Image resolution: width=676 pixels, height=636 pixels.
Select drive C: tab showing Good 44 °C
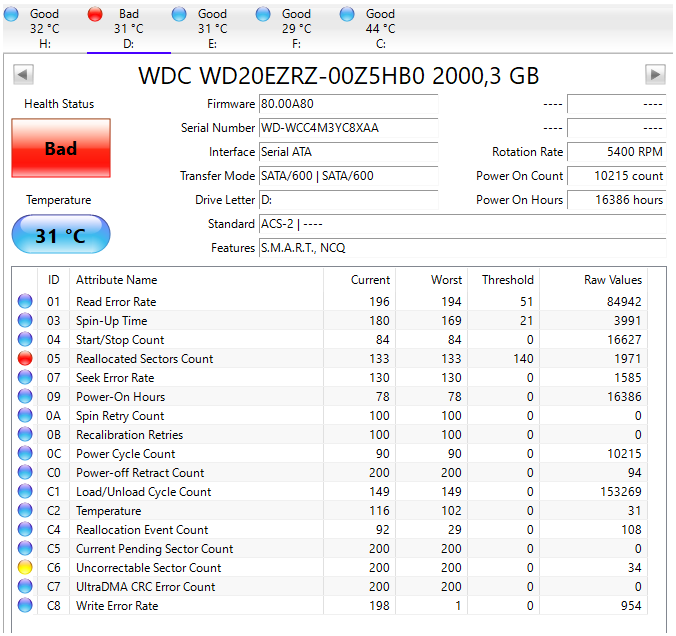tap(380, 28)
